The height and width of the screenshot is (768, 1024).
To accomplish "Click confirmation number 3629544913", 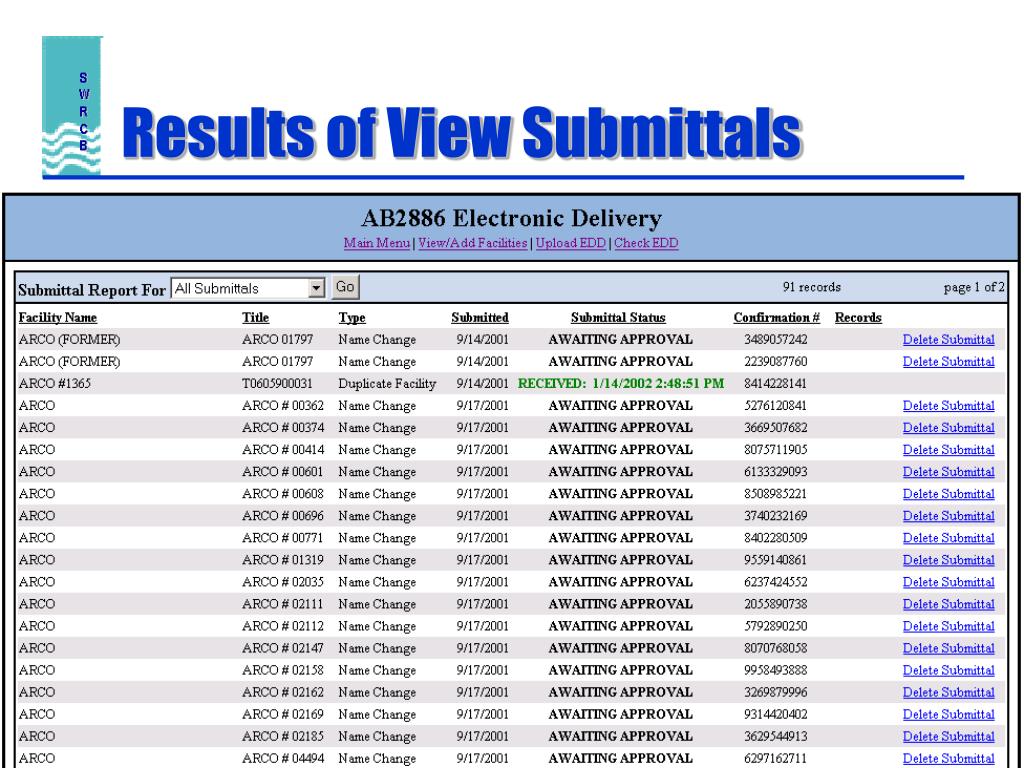I will pos(775,737).
